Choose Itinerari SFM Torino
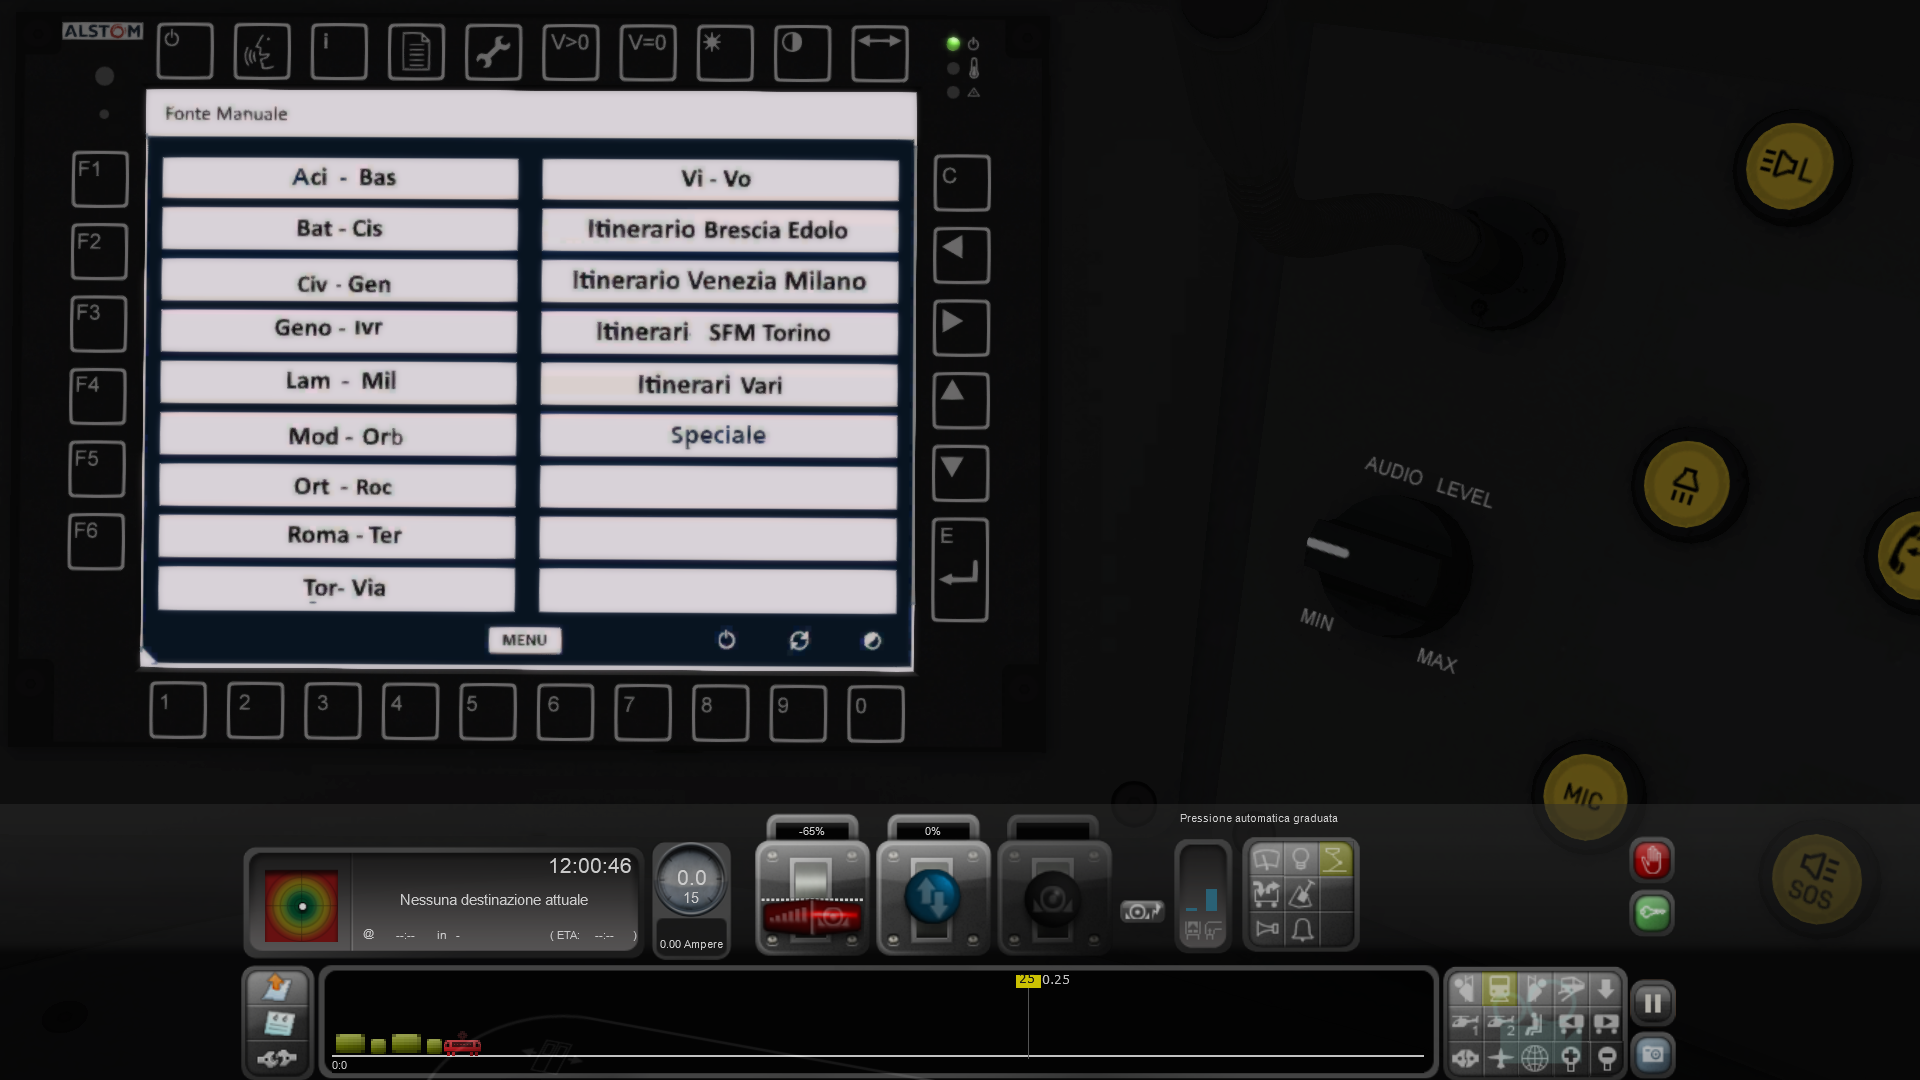 pyautogui.click(x=719, y=333)
